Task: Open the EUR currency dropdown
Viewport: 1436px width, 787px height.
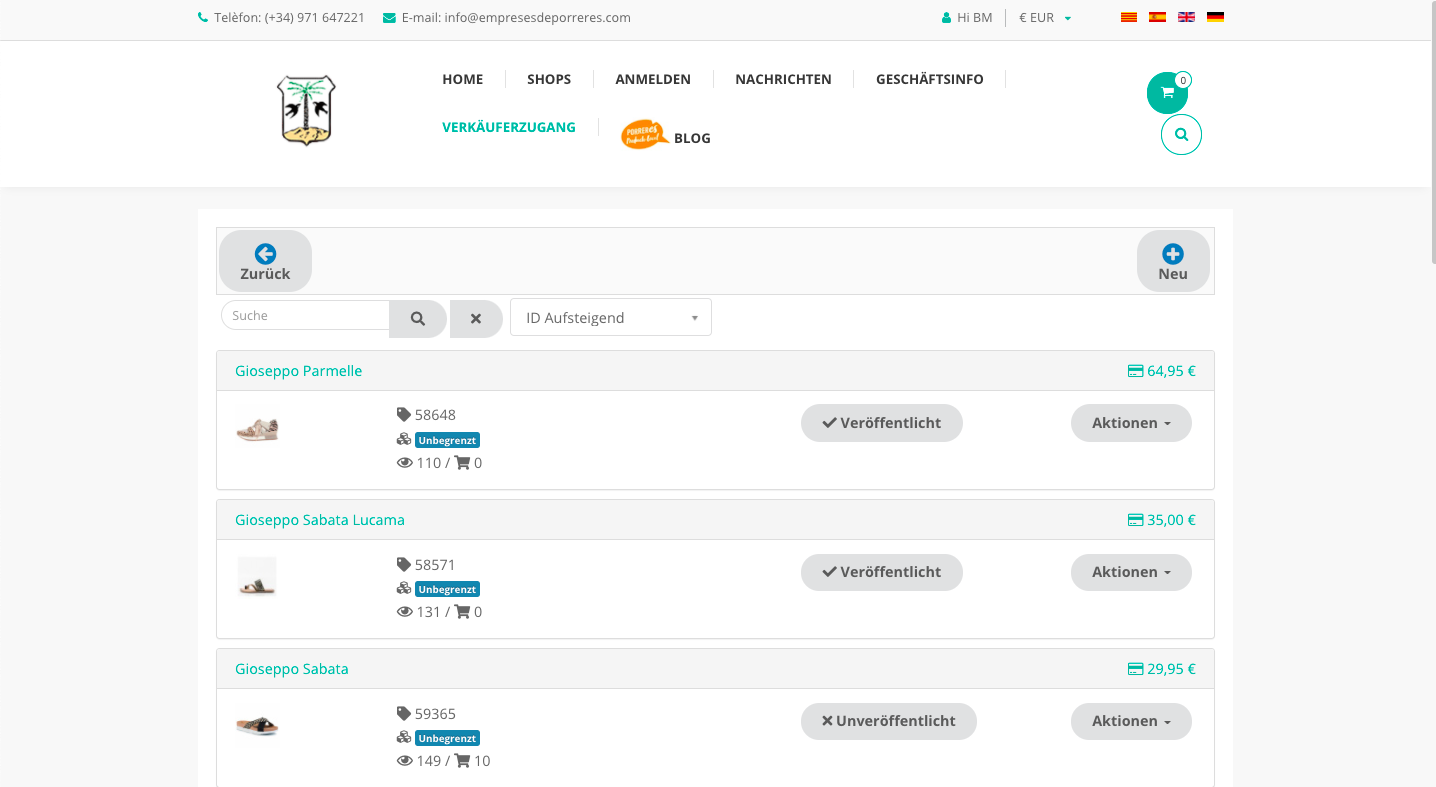Action: pos(1045,18)
